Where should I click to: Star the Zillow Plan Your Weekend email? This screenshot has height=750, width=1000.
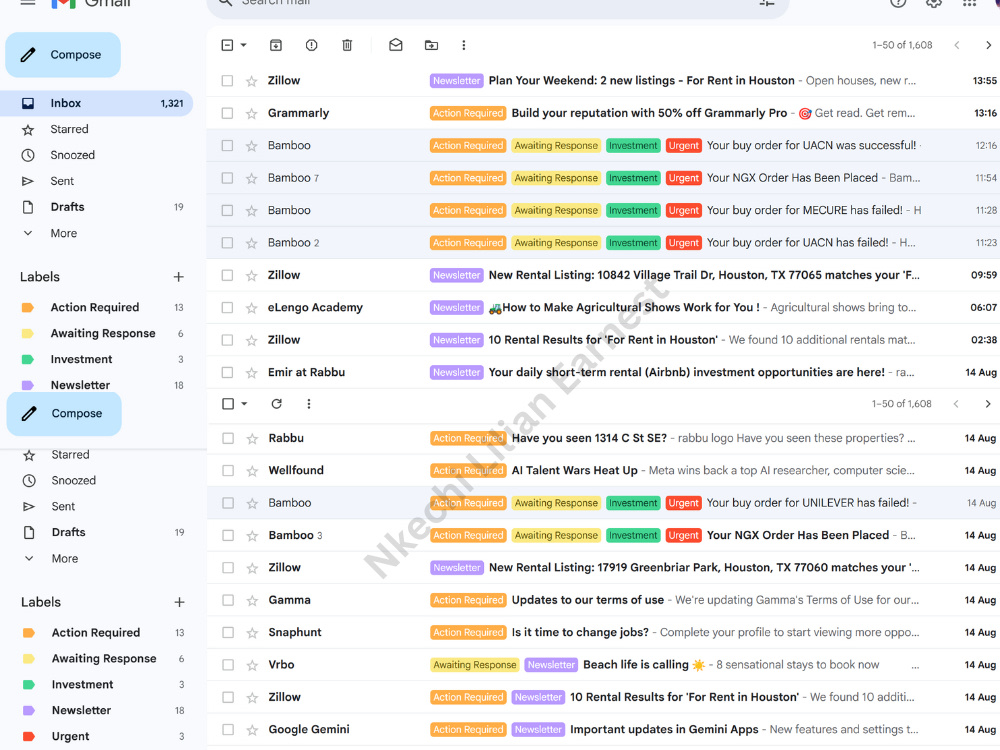coord(251,81)
